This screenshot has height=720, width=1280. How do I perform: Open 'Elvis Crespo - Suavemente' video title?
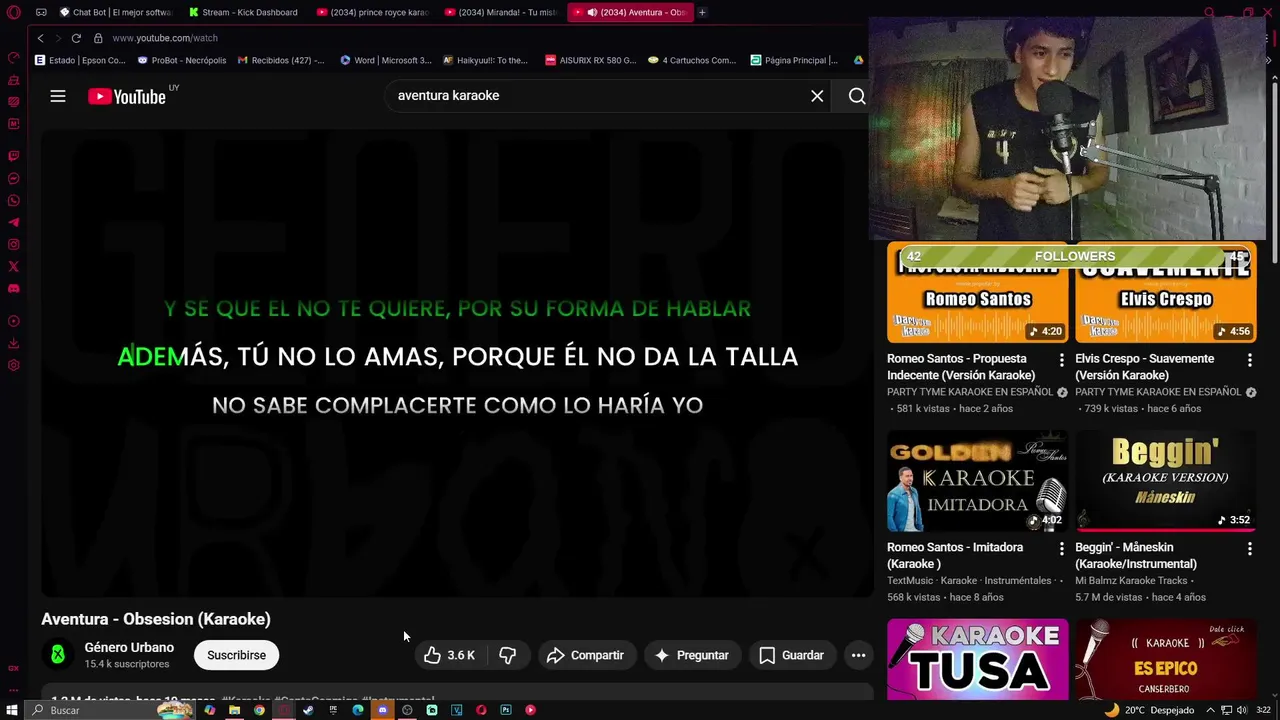pyautogui.click(x=1144, y=366)
